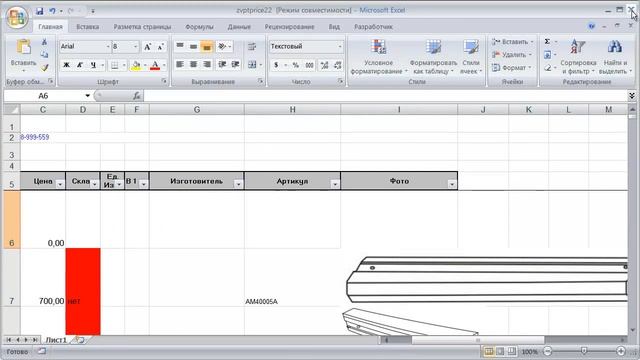The width and height of the screenshot is (640, 360).
Task: Select cell with article AM40005A
Action: tap(292, 278)
